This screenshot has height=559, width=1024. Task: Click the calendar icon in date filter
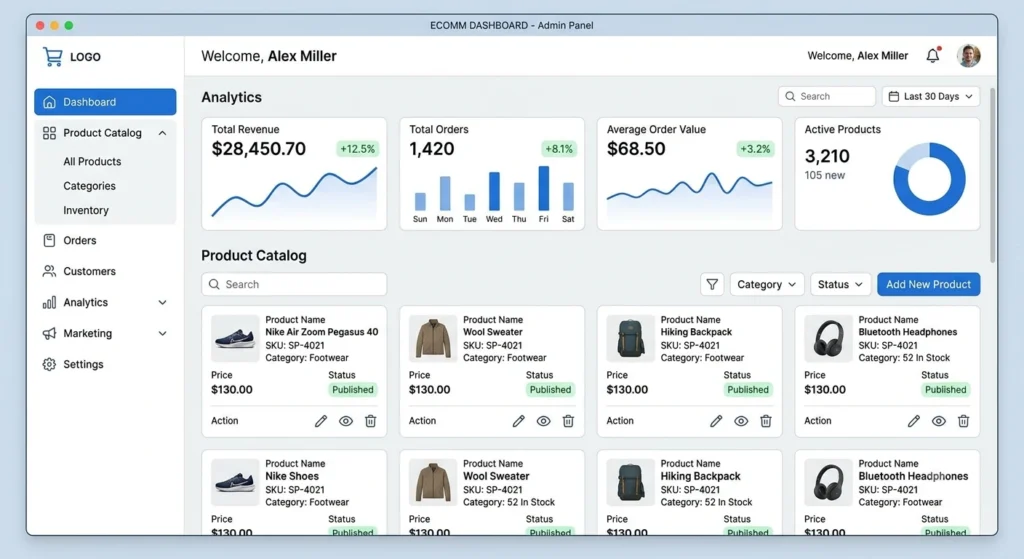(x=894, y=96)
